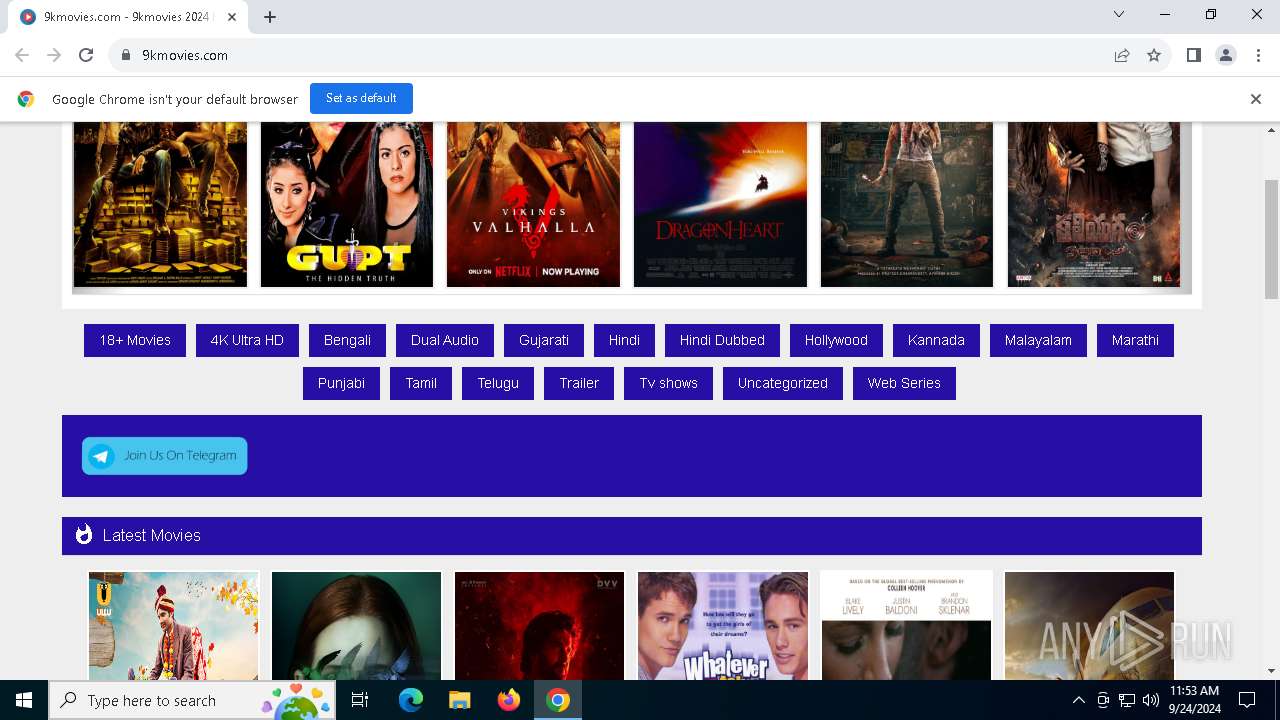Browse Punjabi movies
This screenshot has height=720, width=1280.
point(341,383)
